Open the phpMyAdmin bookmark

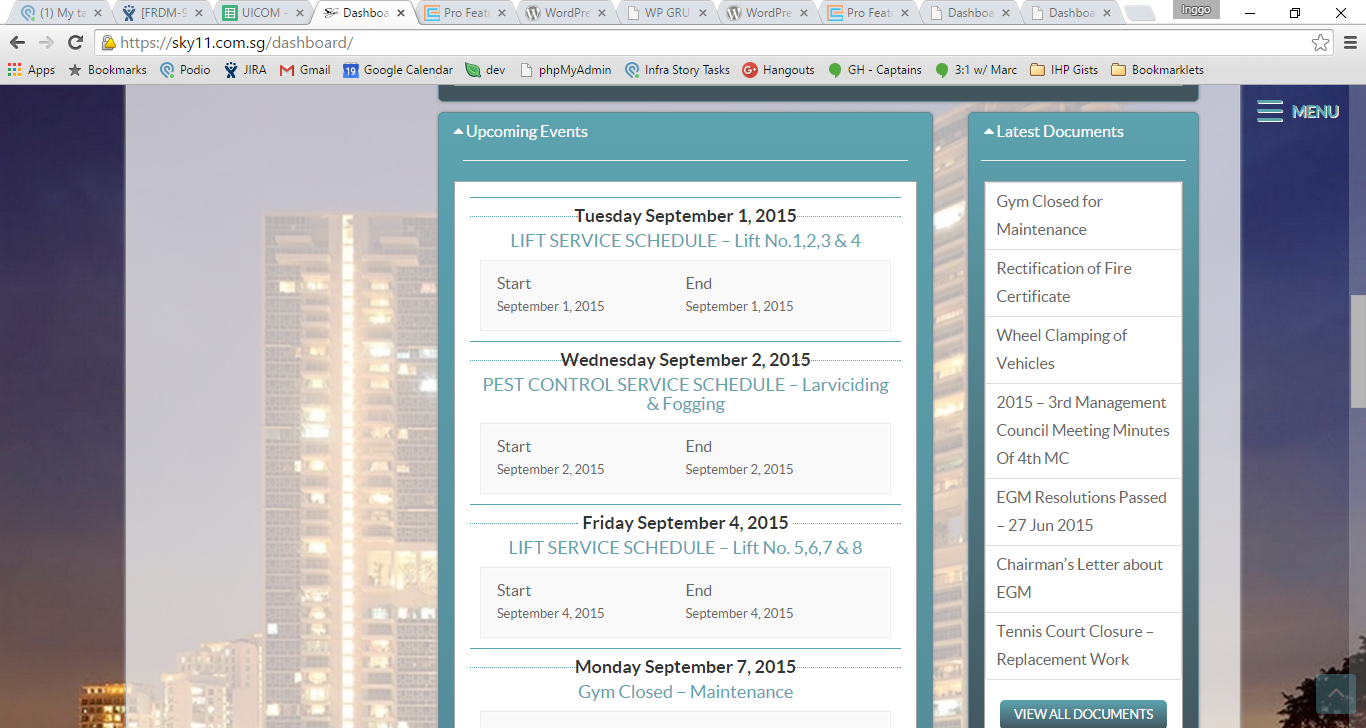[565, 70]
